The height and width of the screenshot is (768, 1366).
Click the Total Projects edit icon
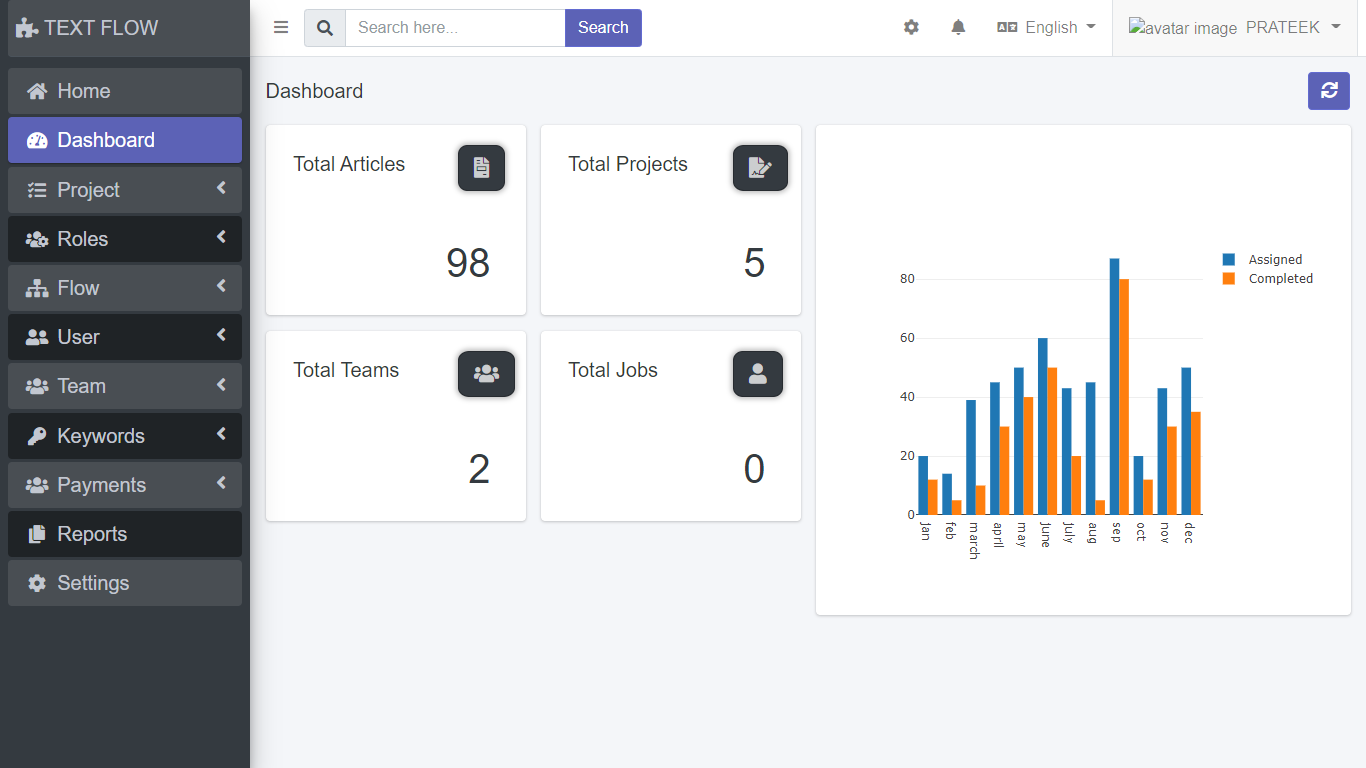click(x=760, y=168)
